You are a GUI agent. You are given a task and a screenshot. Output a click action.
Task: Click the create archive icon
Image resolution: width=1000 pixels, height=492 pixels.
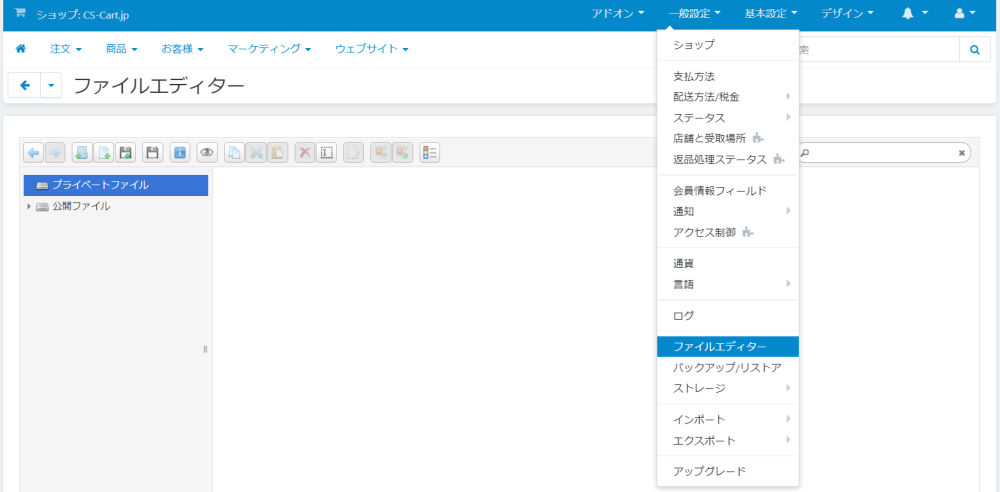pyautogui.click(x=402, y=153)
